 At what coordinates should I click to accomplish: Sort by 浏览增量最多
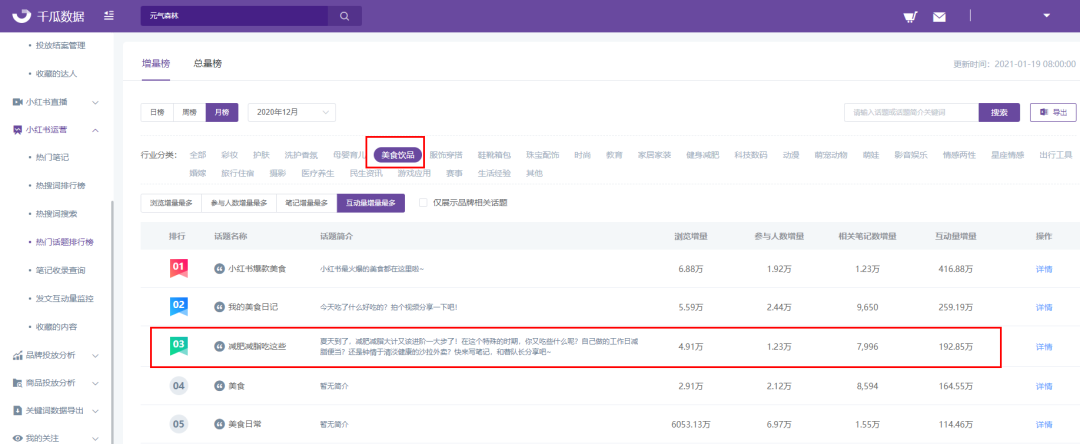point(172,203)
